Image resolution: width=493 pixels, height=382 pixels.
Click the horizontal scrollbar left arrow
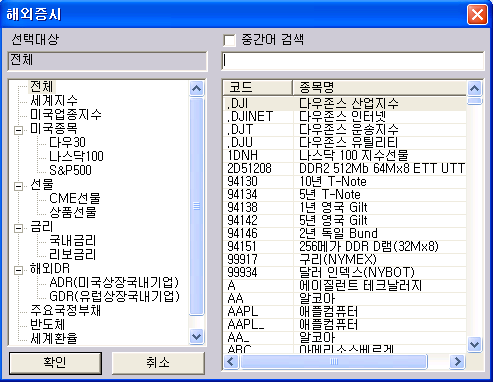[231, 362]
